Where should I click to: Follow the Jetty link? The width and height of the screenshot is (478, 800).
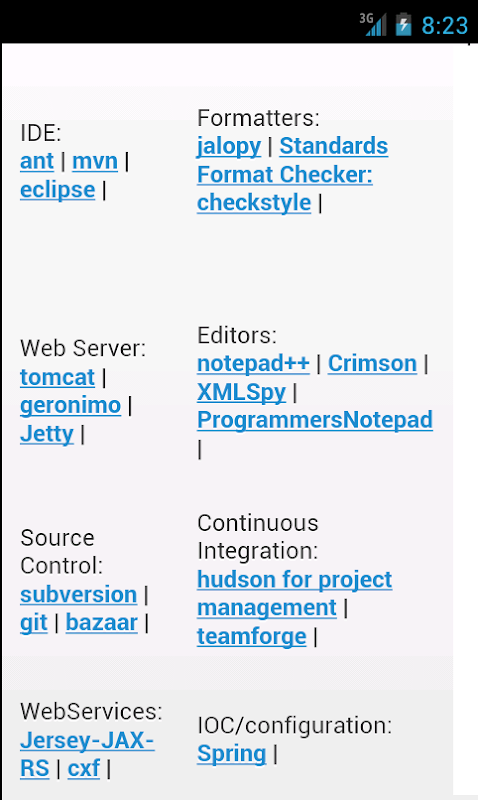point(47,434)
